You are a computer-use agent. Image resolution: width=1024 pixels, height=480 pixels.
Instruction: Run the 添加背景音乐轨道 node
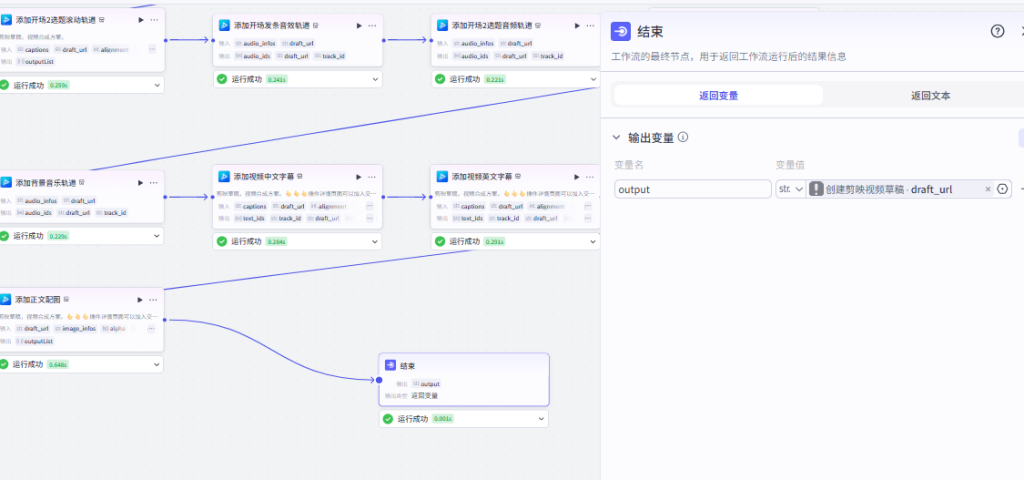(x=140, y=182)
